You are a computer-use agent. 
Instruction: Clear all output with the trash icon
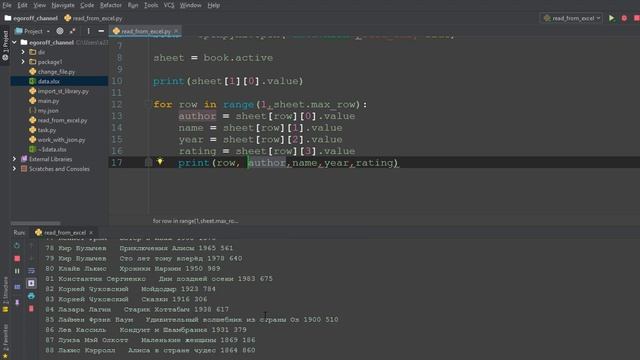(31, 309)
